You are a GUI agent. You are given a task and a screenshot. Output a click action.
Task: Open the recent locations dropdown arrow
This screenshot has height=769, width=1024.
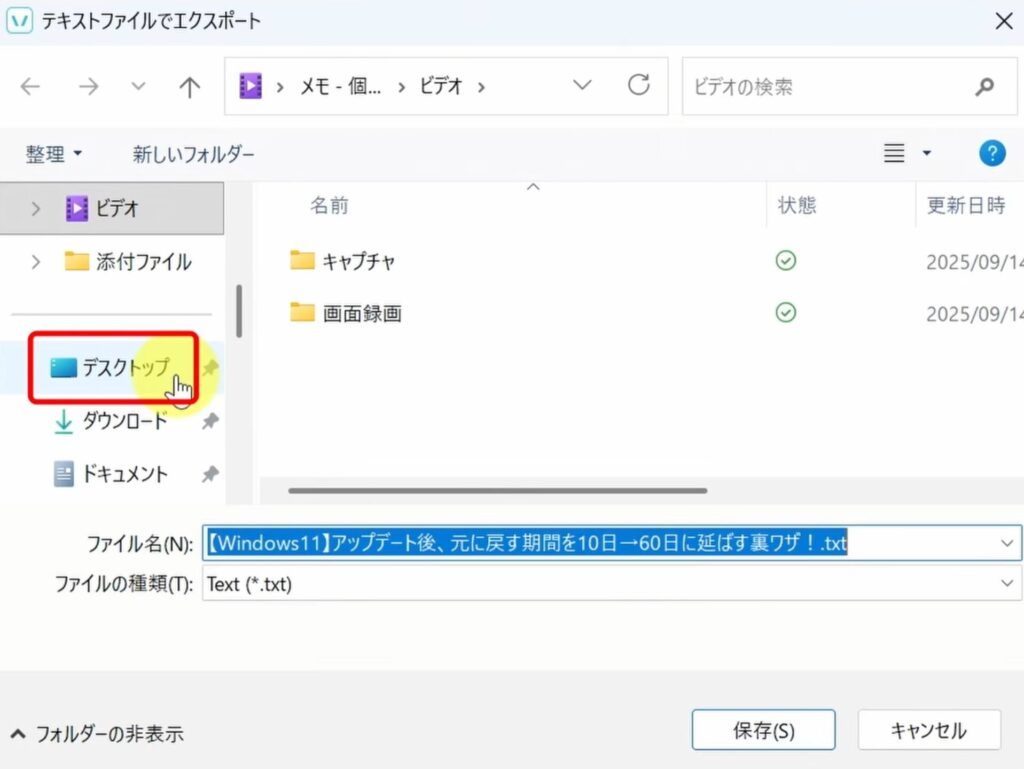click(138, 87)
